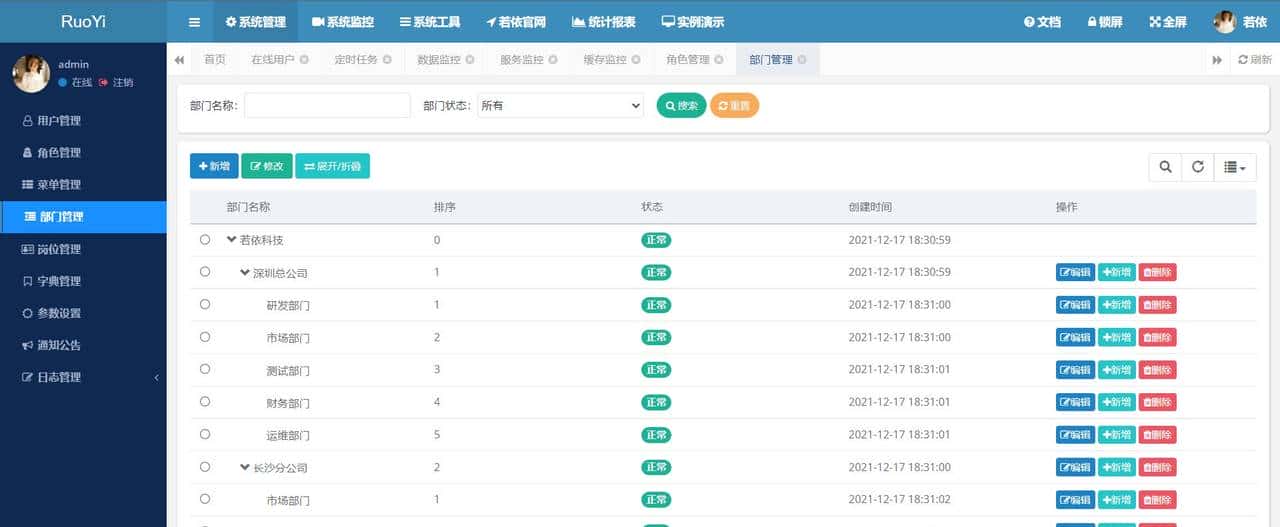1280x527 pixels.
Task: Click the 刷新 refresh tab button
Action: pyautogui.click(x=1254, y=60)
